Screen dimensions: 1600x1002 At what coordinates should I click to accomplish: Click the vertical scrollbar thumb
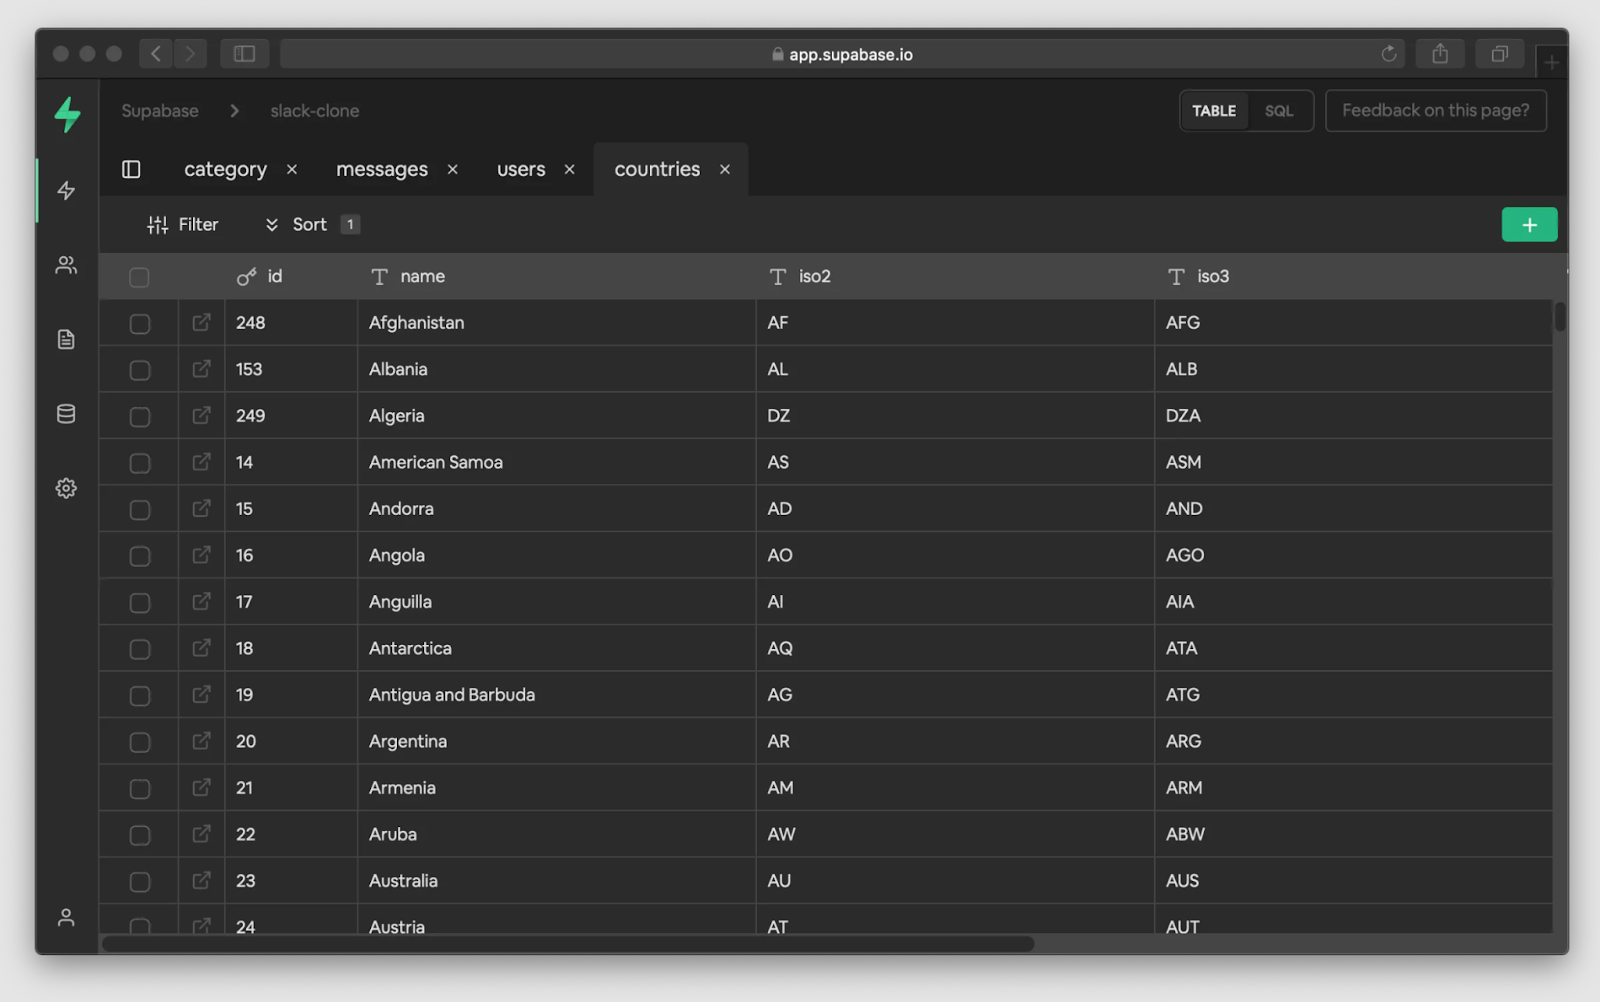(x=1560, y=317)
